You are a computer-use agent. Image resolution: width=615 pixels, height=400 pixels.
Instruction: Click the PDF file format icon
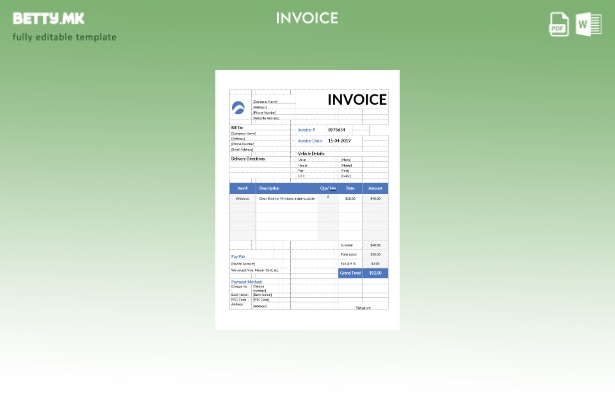559,25
